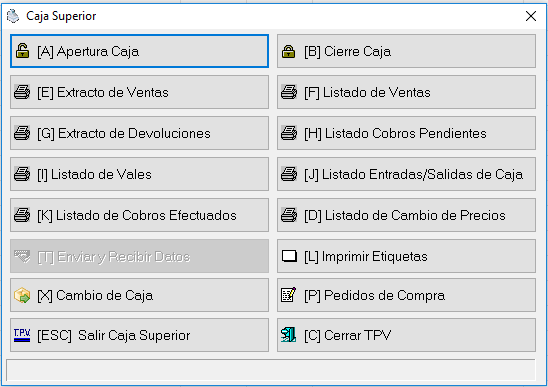This screenshot has width=548, height=387.
Task: Click printer icon beside Listado de Ventas
Action: click(x=289, y=92)
